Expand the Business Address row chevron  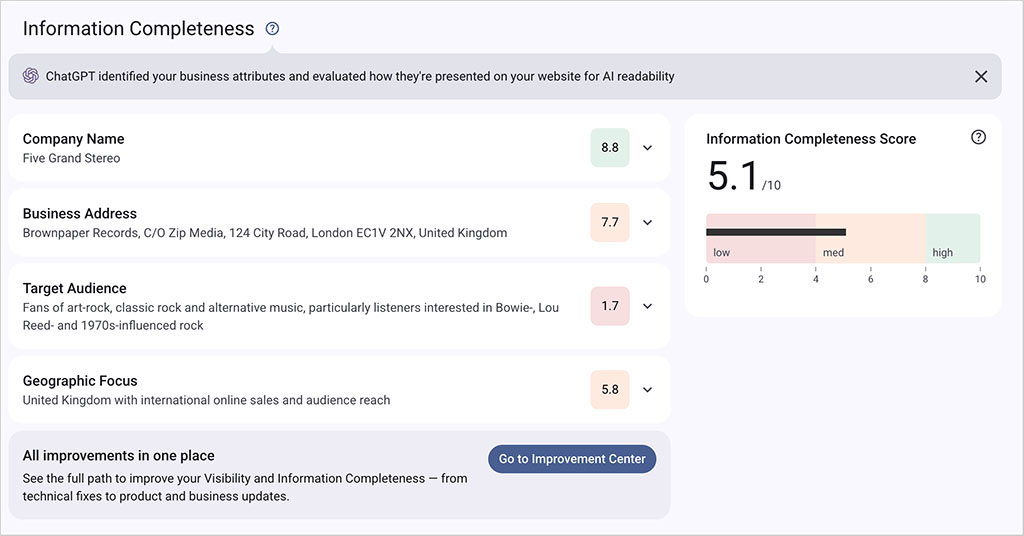(647, 223)
